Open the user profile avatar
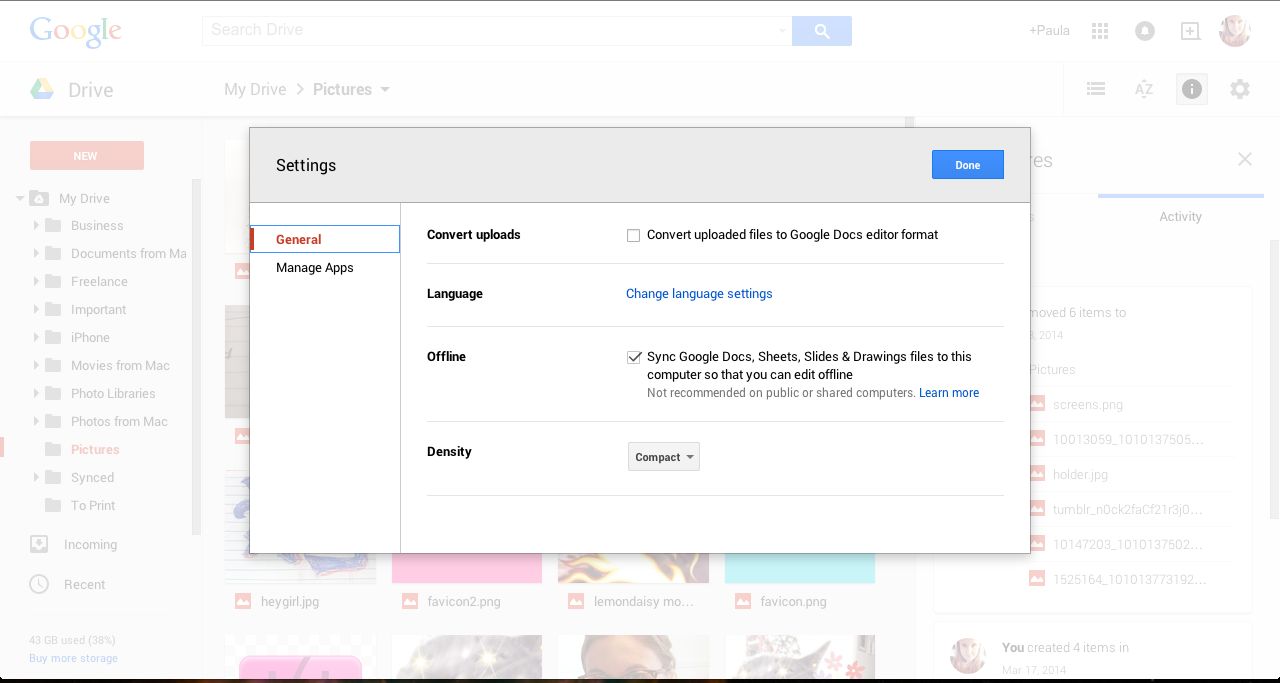 tap(1235, 31)
